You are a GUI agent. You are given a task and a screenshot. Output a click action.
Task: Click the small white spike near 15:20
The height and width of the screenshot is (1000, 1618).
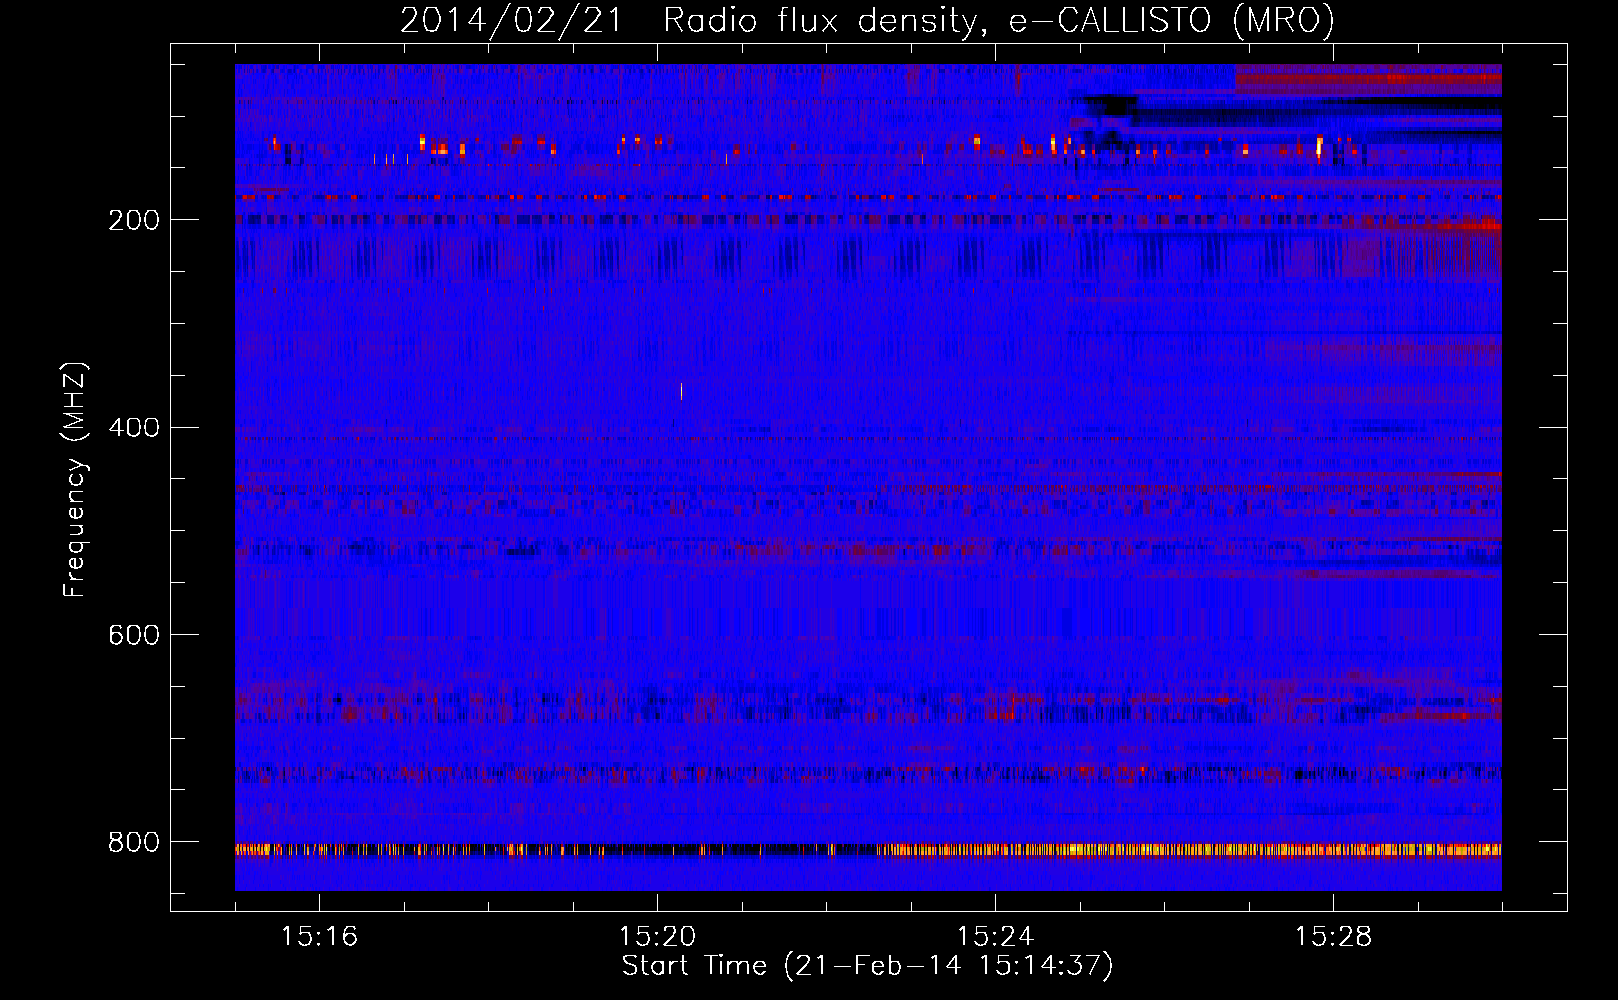[x=682, y=391]
